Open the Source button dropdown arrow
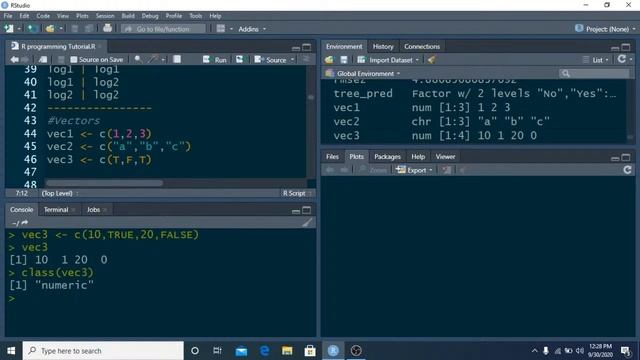Screen dimensions: 640x360 [292, 60]
